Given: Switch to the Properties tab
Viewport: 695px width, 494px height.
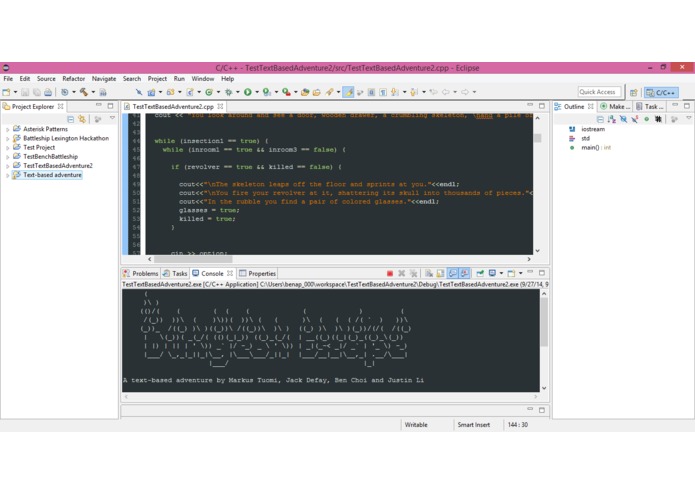Looking at the screenshot, I should click(x=258, y=273).
